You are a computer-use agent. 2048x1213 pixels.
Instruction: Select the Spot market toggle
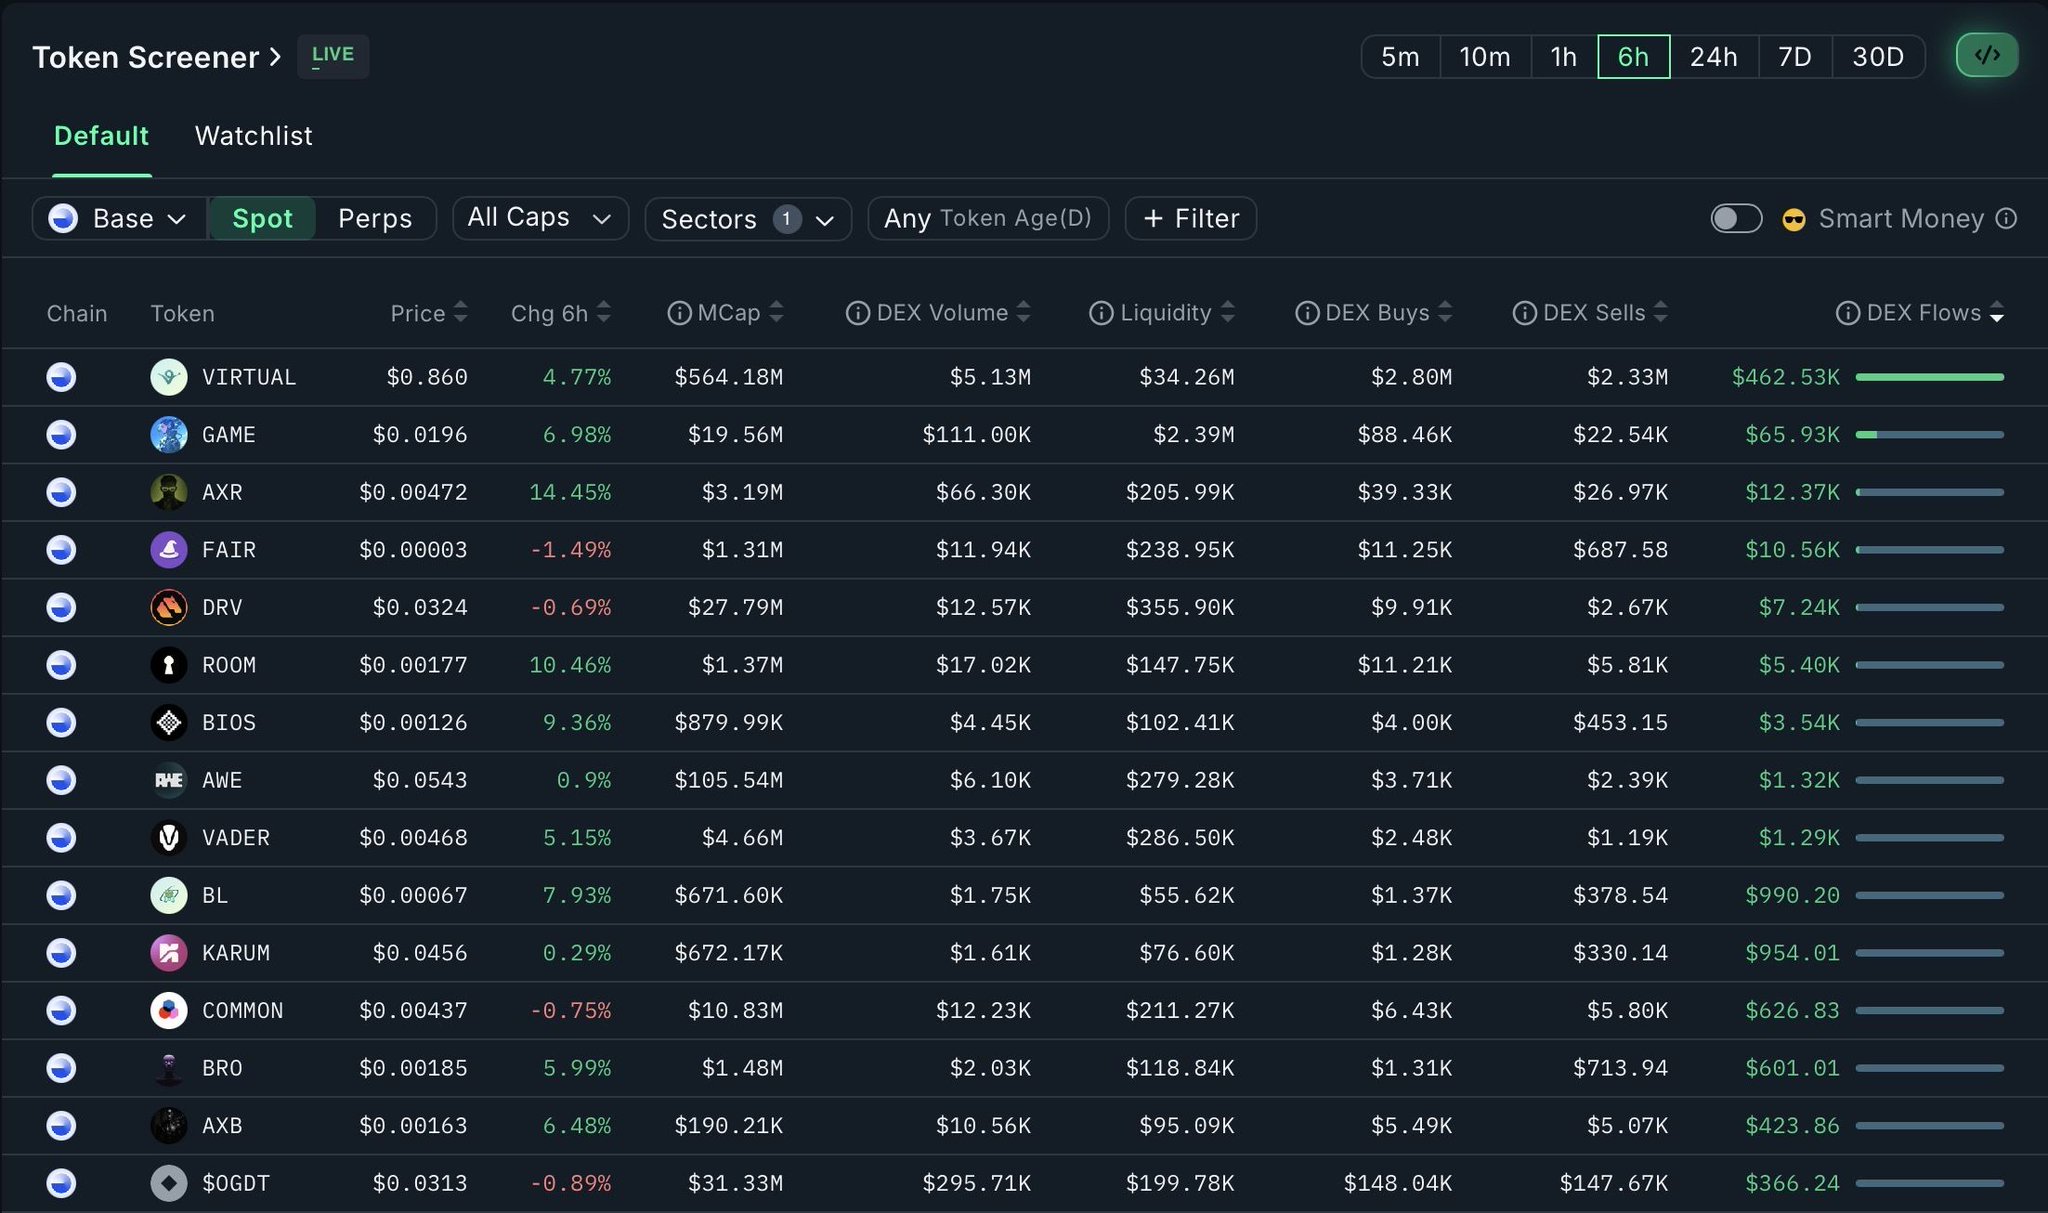pos(262,219)
